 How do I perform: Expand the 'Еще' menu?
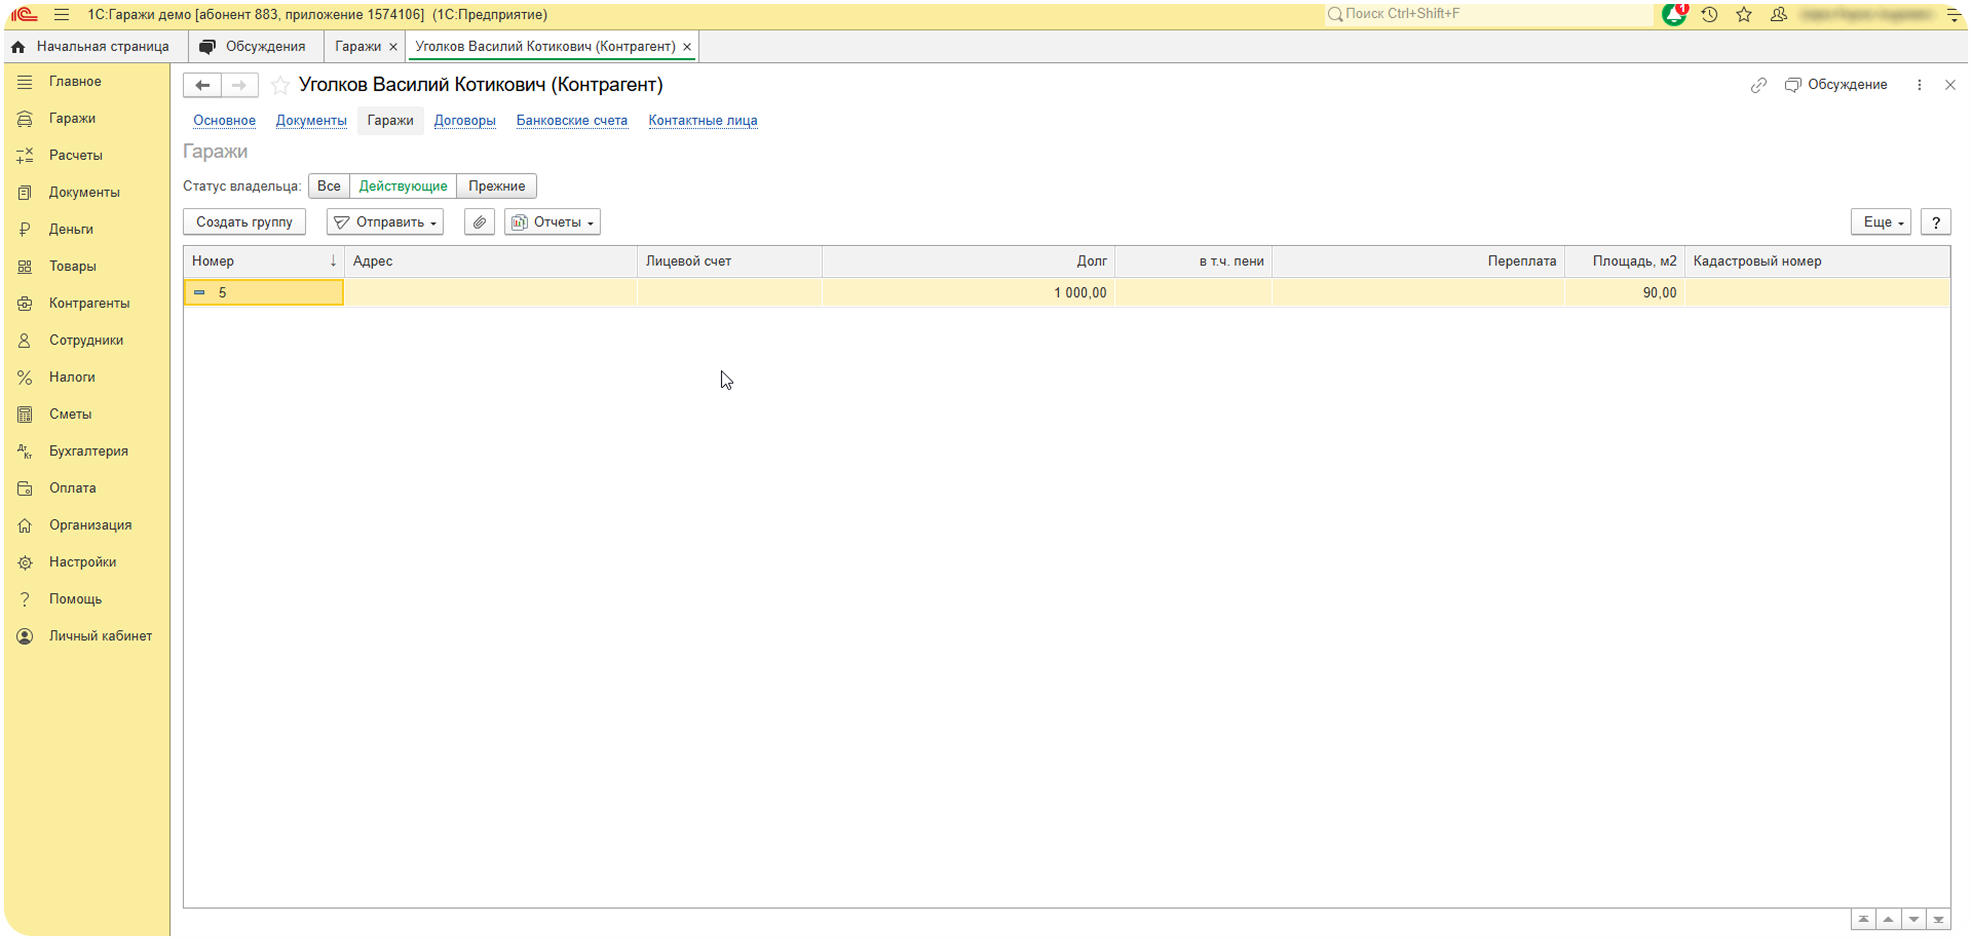tap(1880, 222)
